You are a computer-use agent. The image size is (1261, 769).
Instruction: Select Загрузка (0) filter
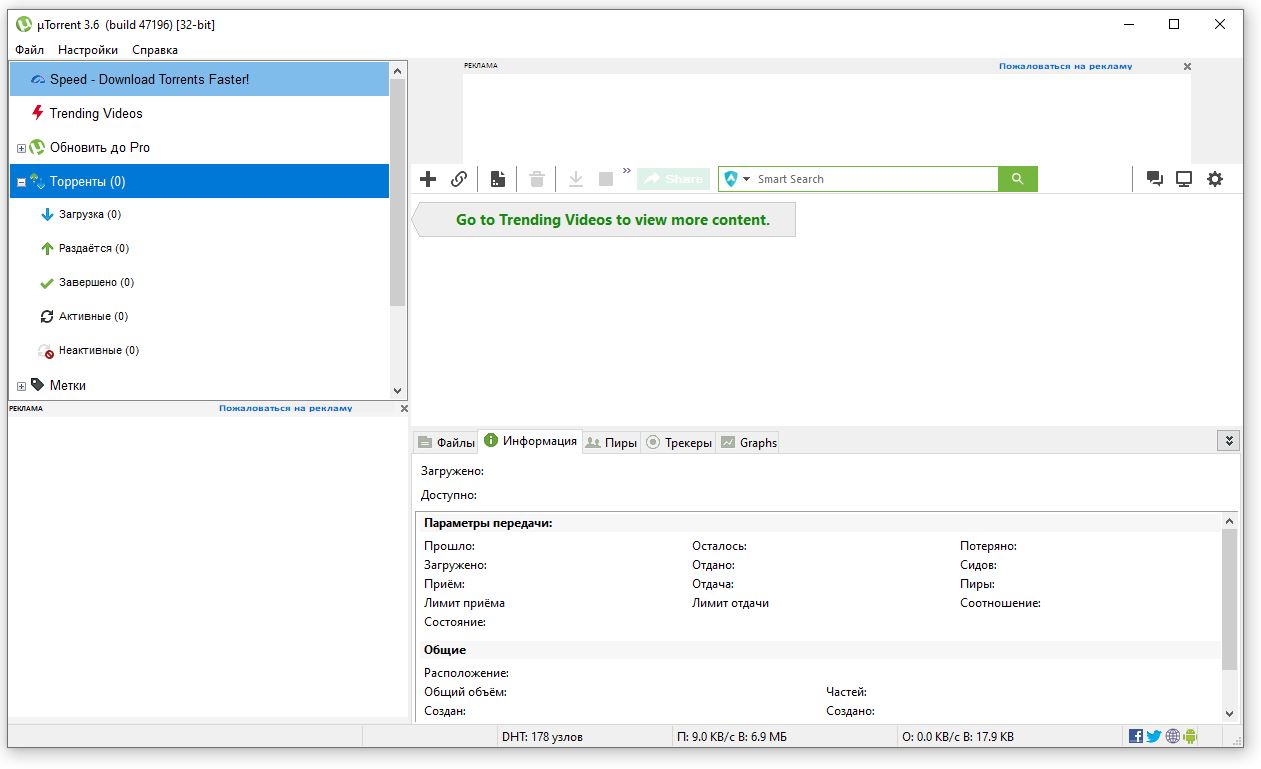(199, 214)
